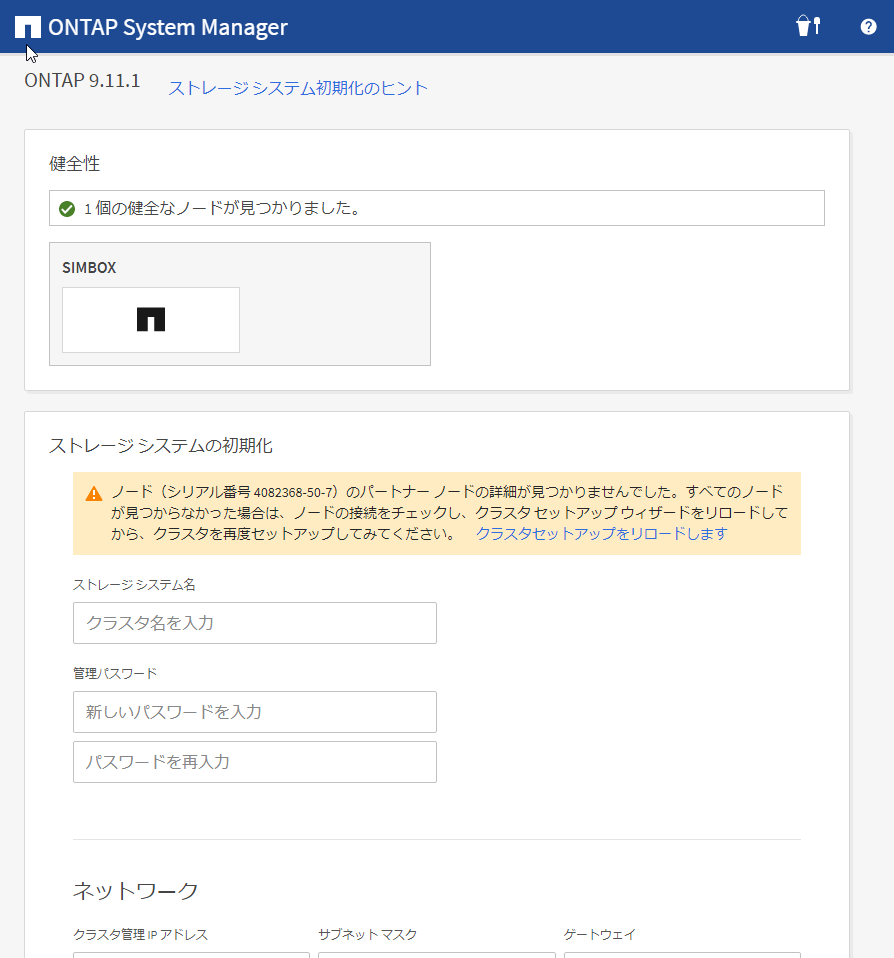Click the ネットワーク section heading
The width and height of the screenshot is (894, 958).
tap(136, 891)
